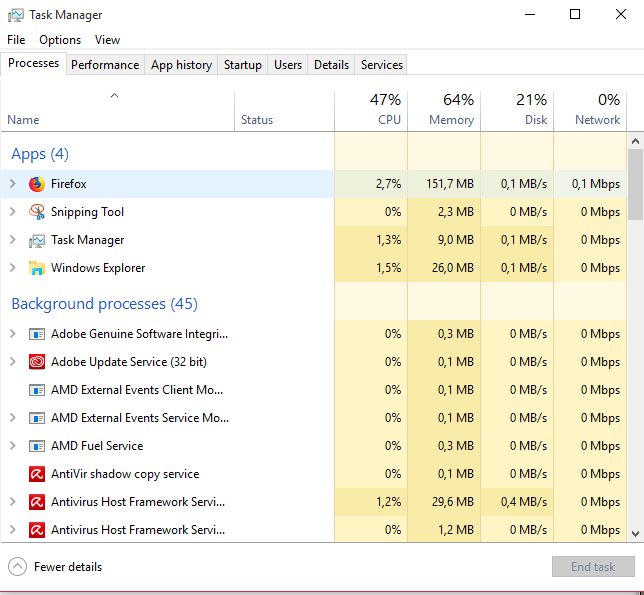Expand the Firefox process group

click(13, 184)
